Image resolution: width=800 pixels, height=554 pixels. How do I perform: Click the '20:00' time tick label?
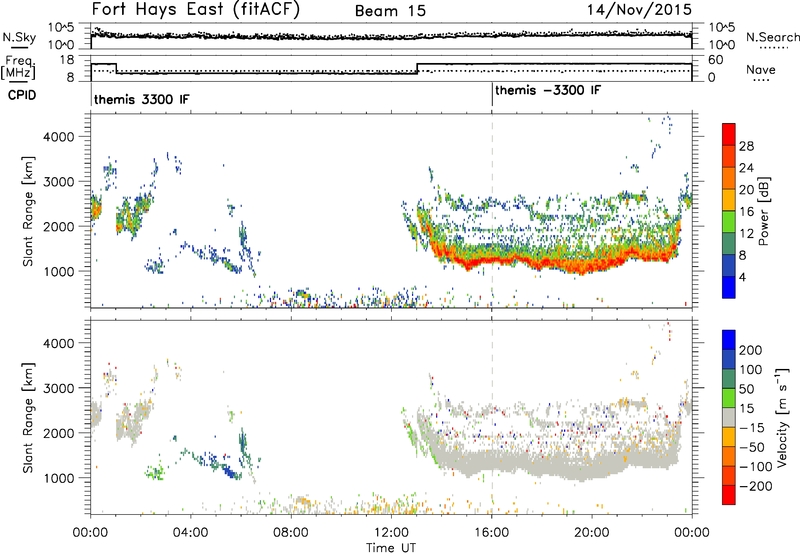coord(592,533)
